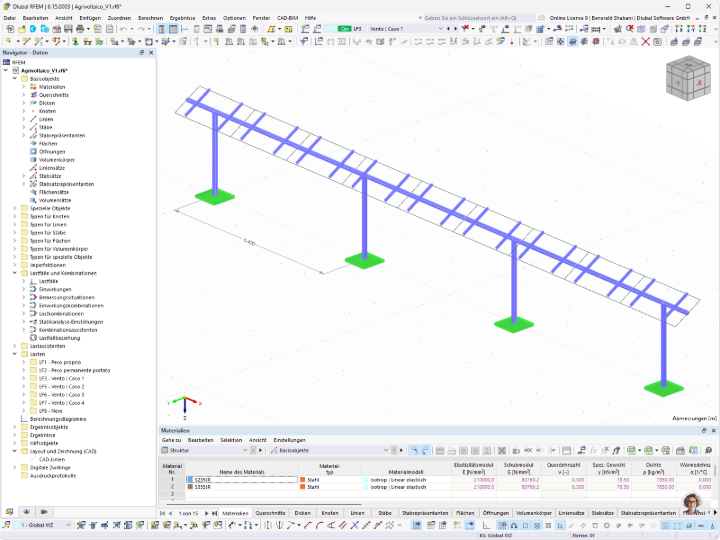The image size is (720, 540).
Task: Click the blue color swatch of material S235JR
Action: 190,480
